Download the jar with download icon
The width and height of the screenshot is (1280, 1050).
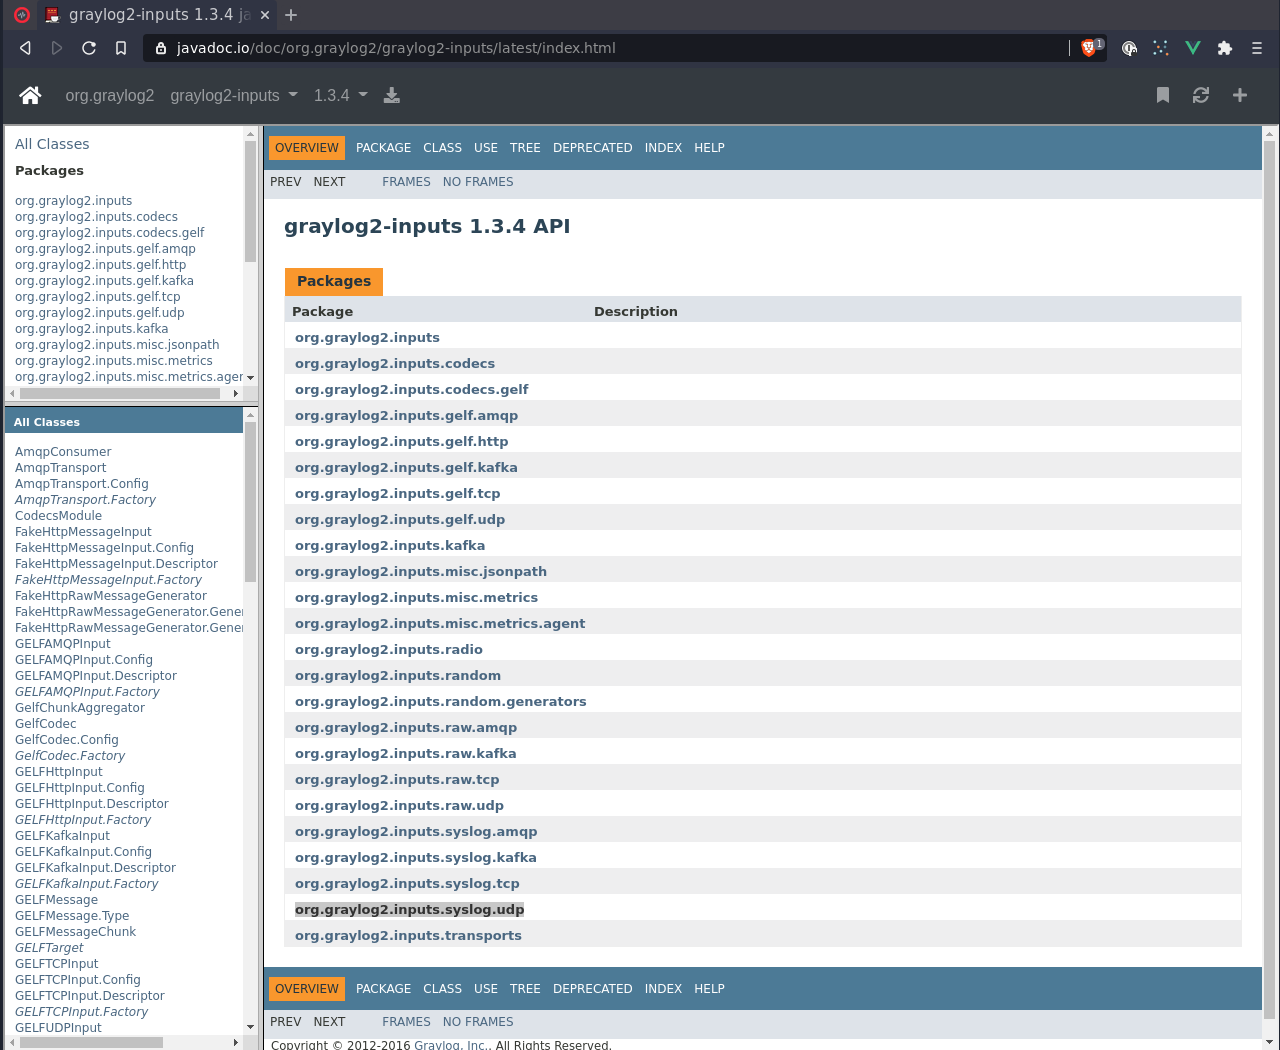tap(392, 95)
